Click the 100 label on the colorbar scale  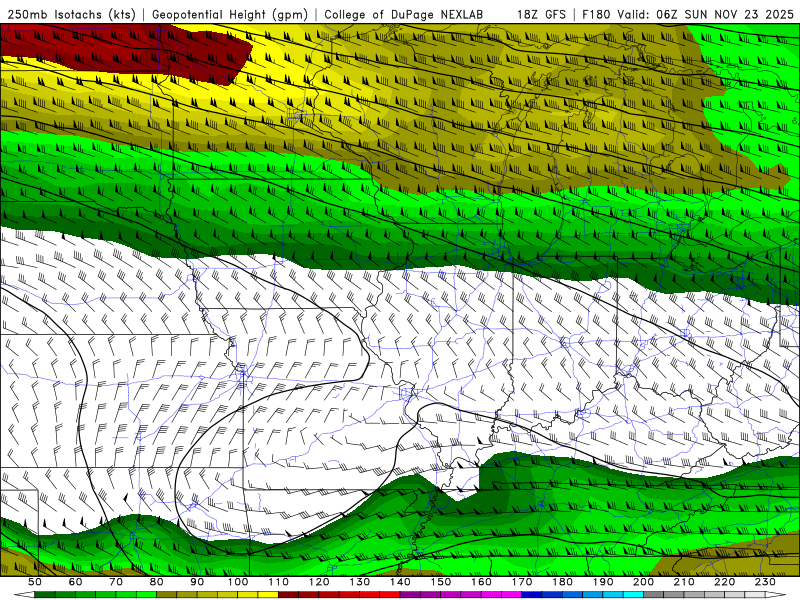click(x=238, y=582)
